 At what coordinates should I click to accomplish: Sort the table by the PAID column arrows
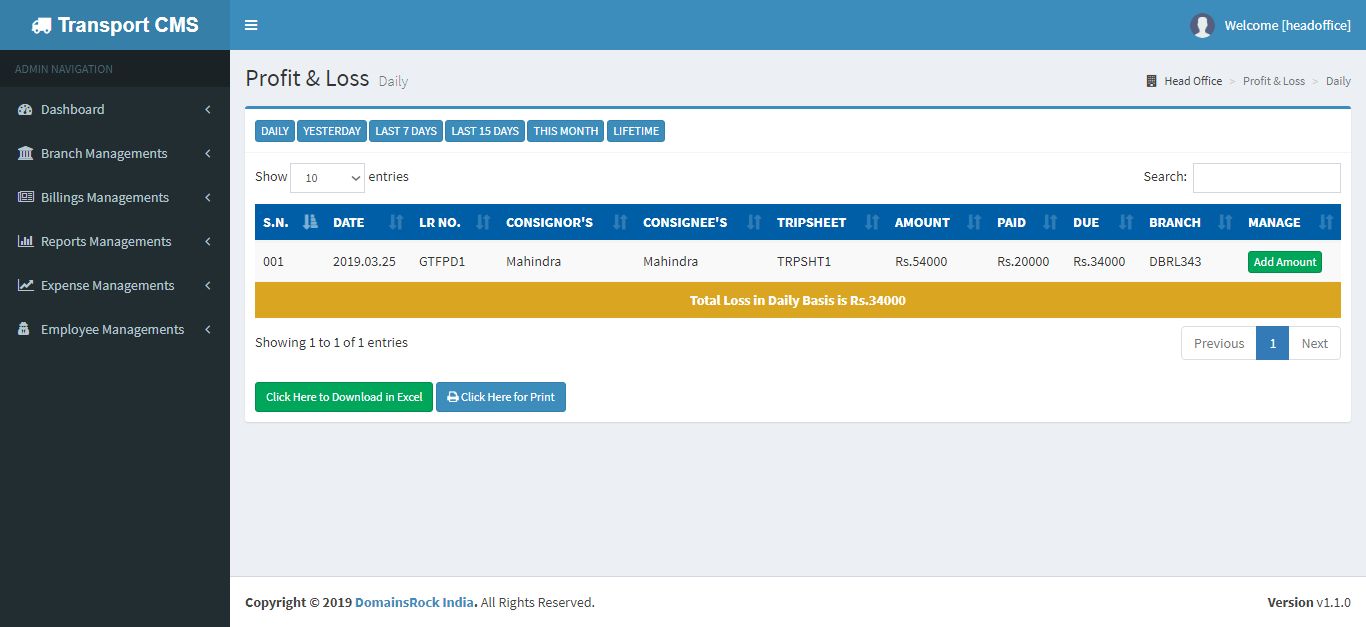(1050, 222)
